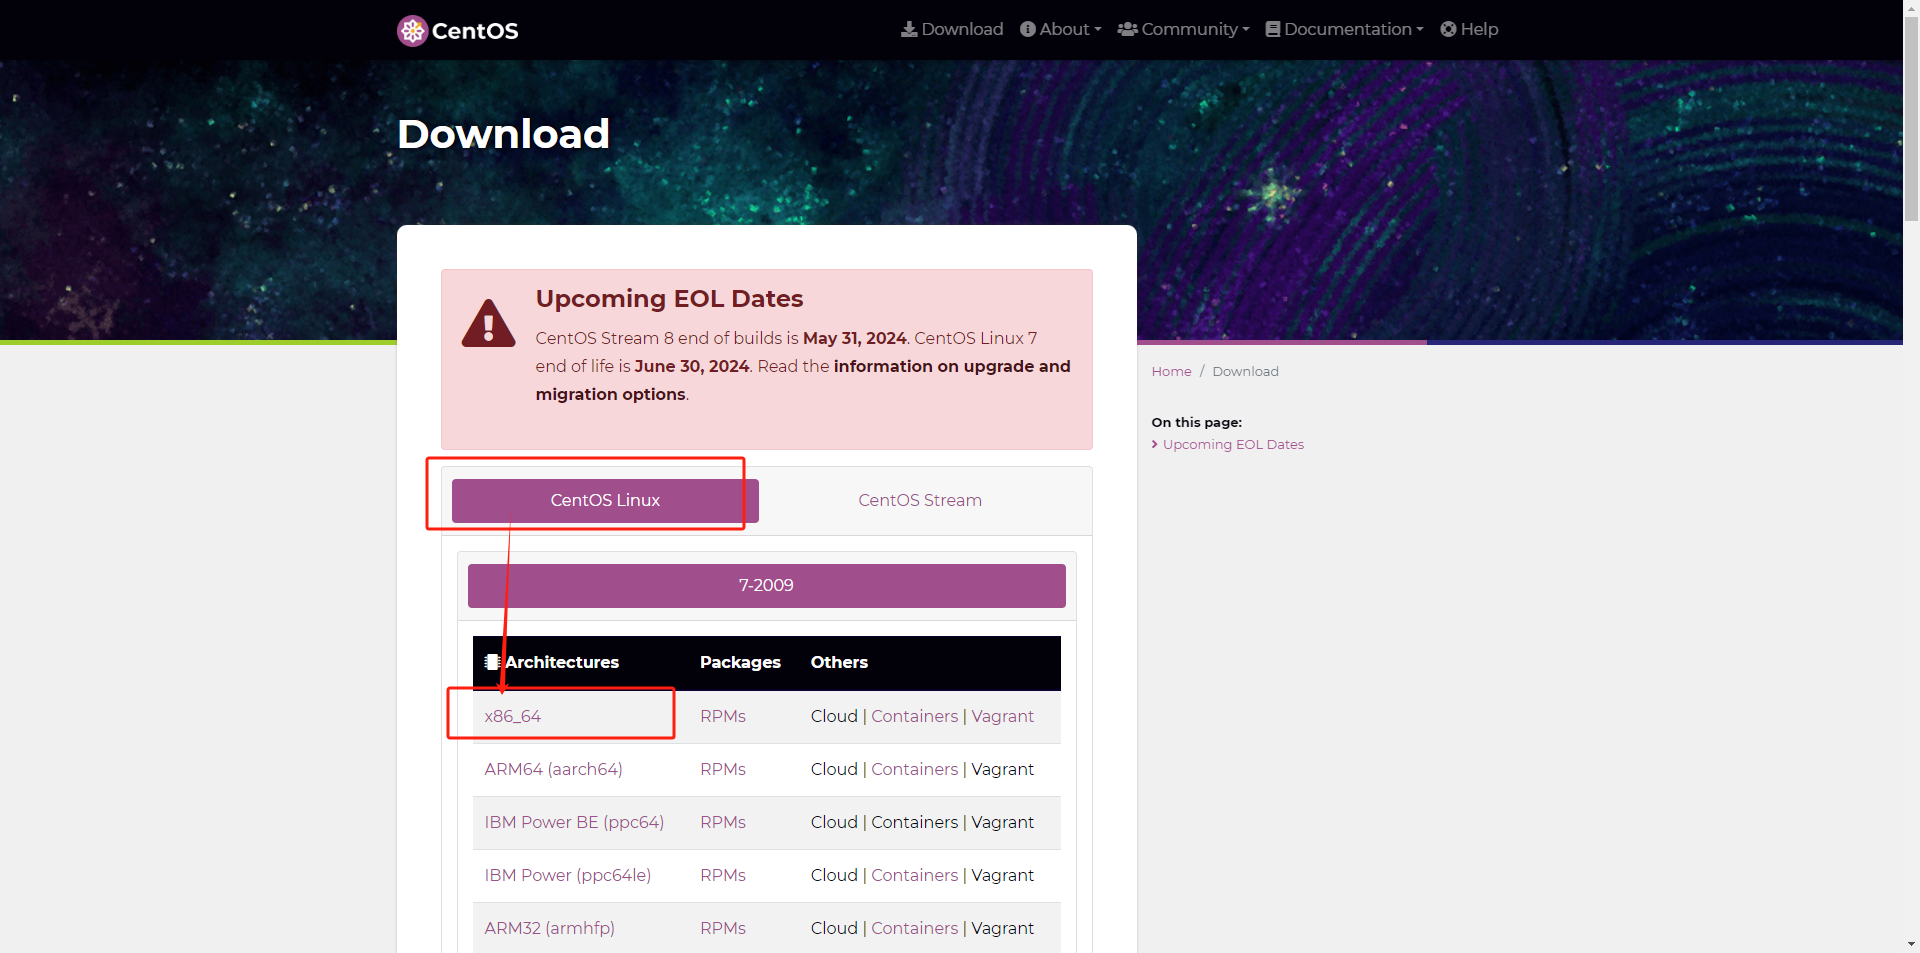Click the warning triangle icon in EOL alert
Screen dimensions: 1920x953
pyautogui.click(x=488, y=324)
